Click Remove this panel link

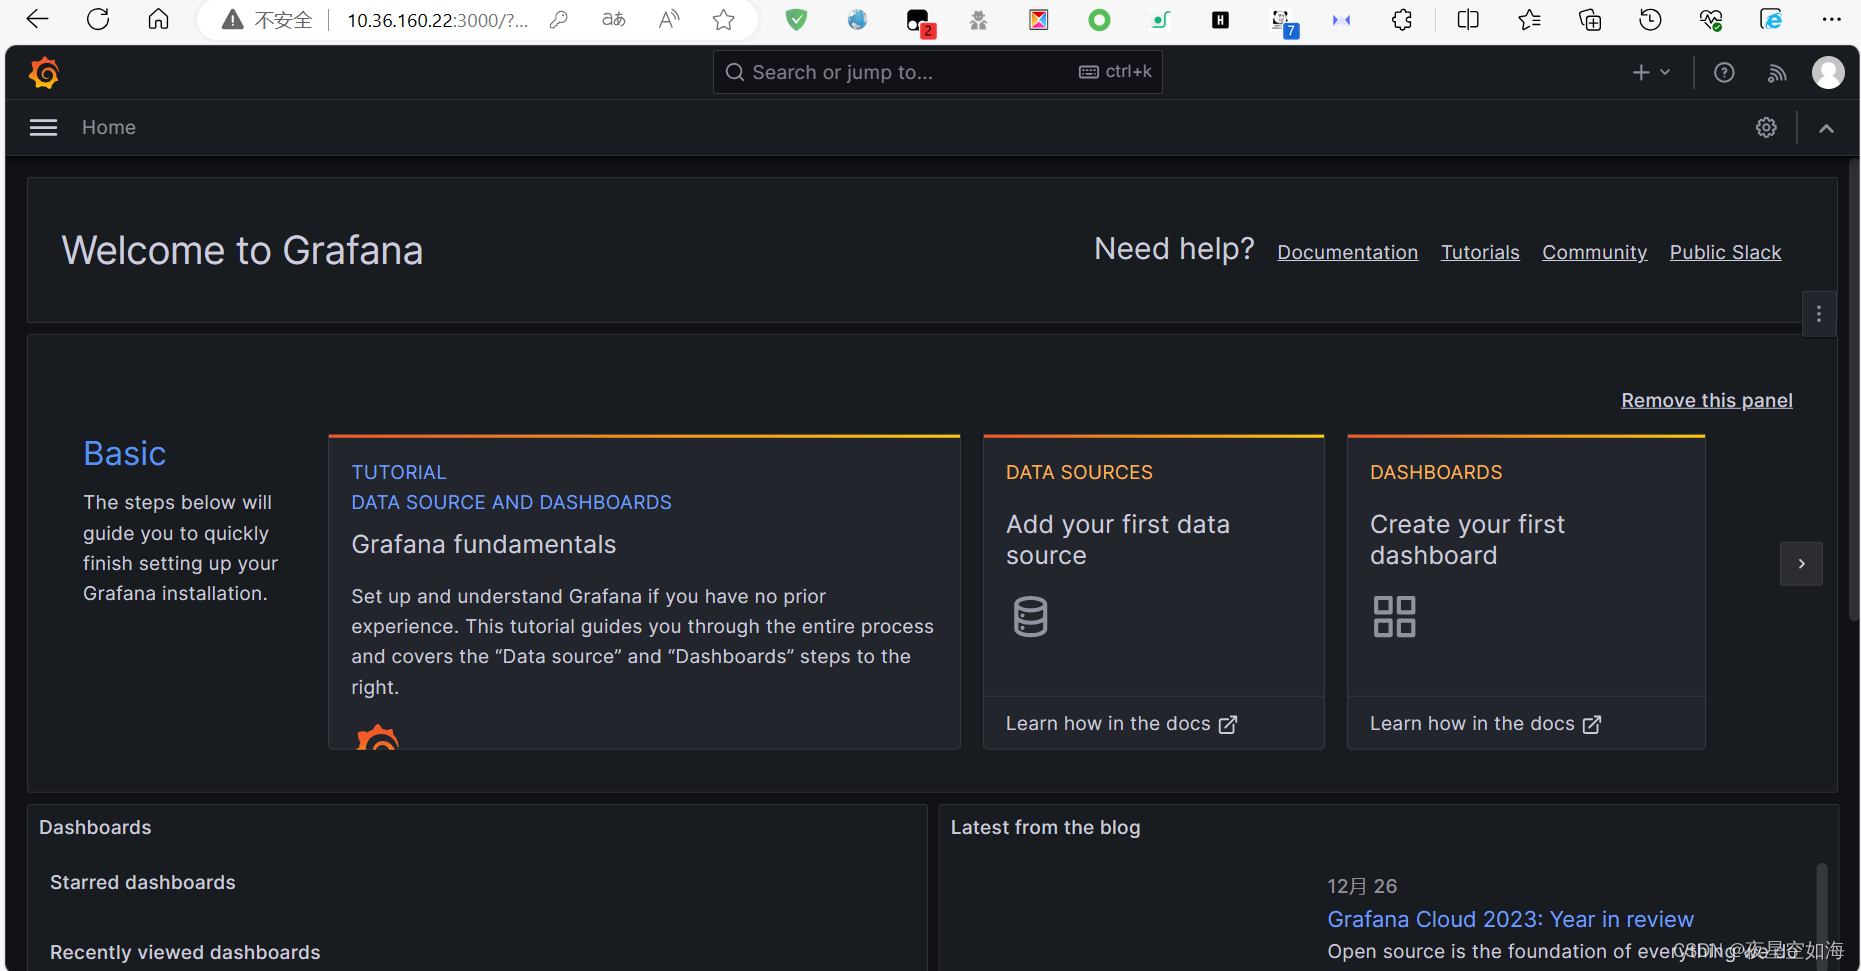click(1706, 400)
